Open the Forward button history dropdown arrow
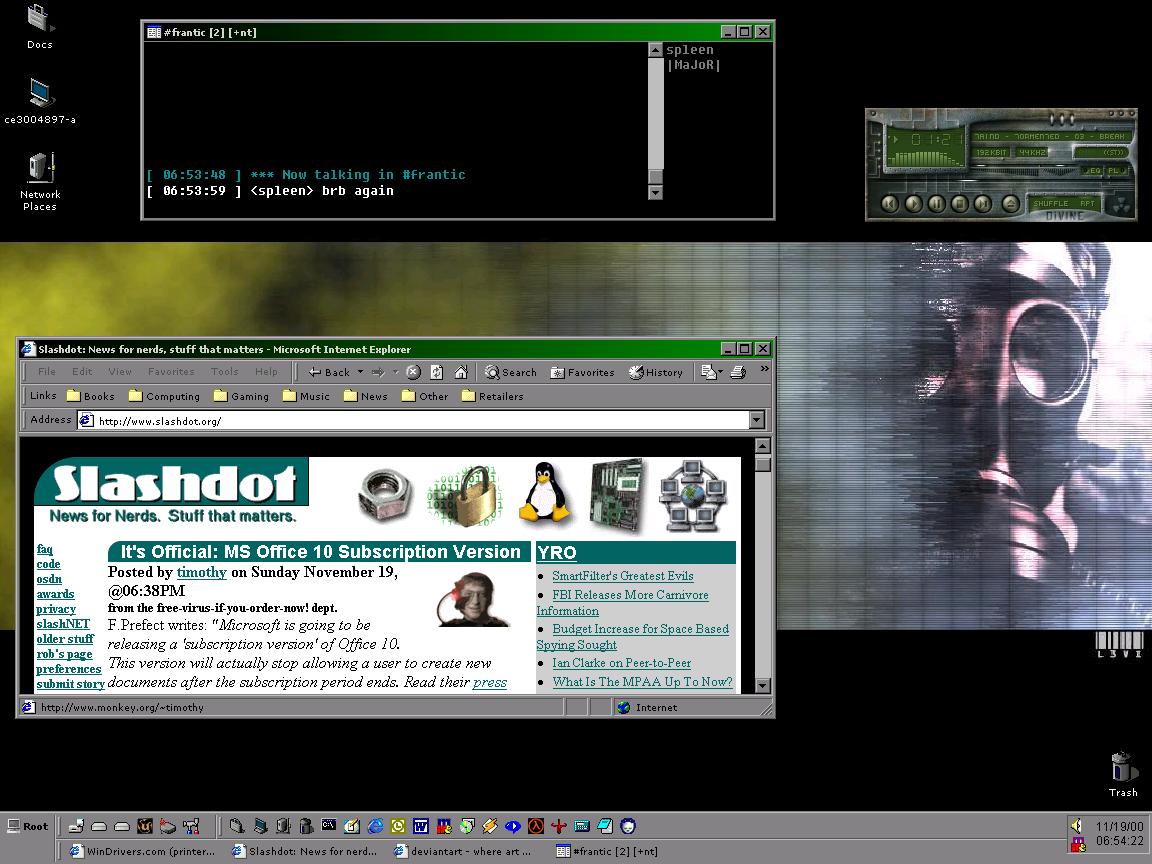 (x=395, y=372)
